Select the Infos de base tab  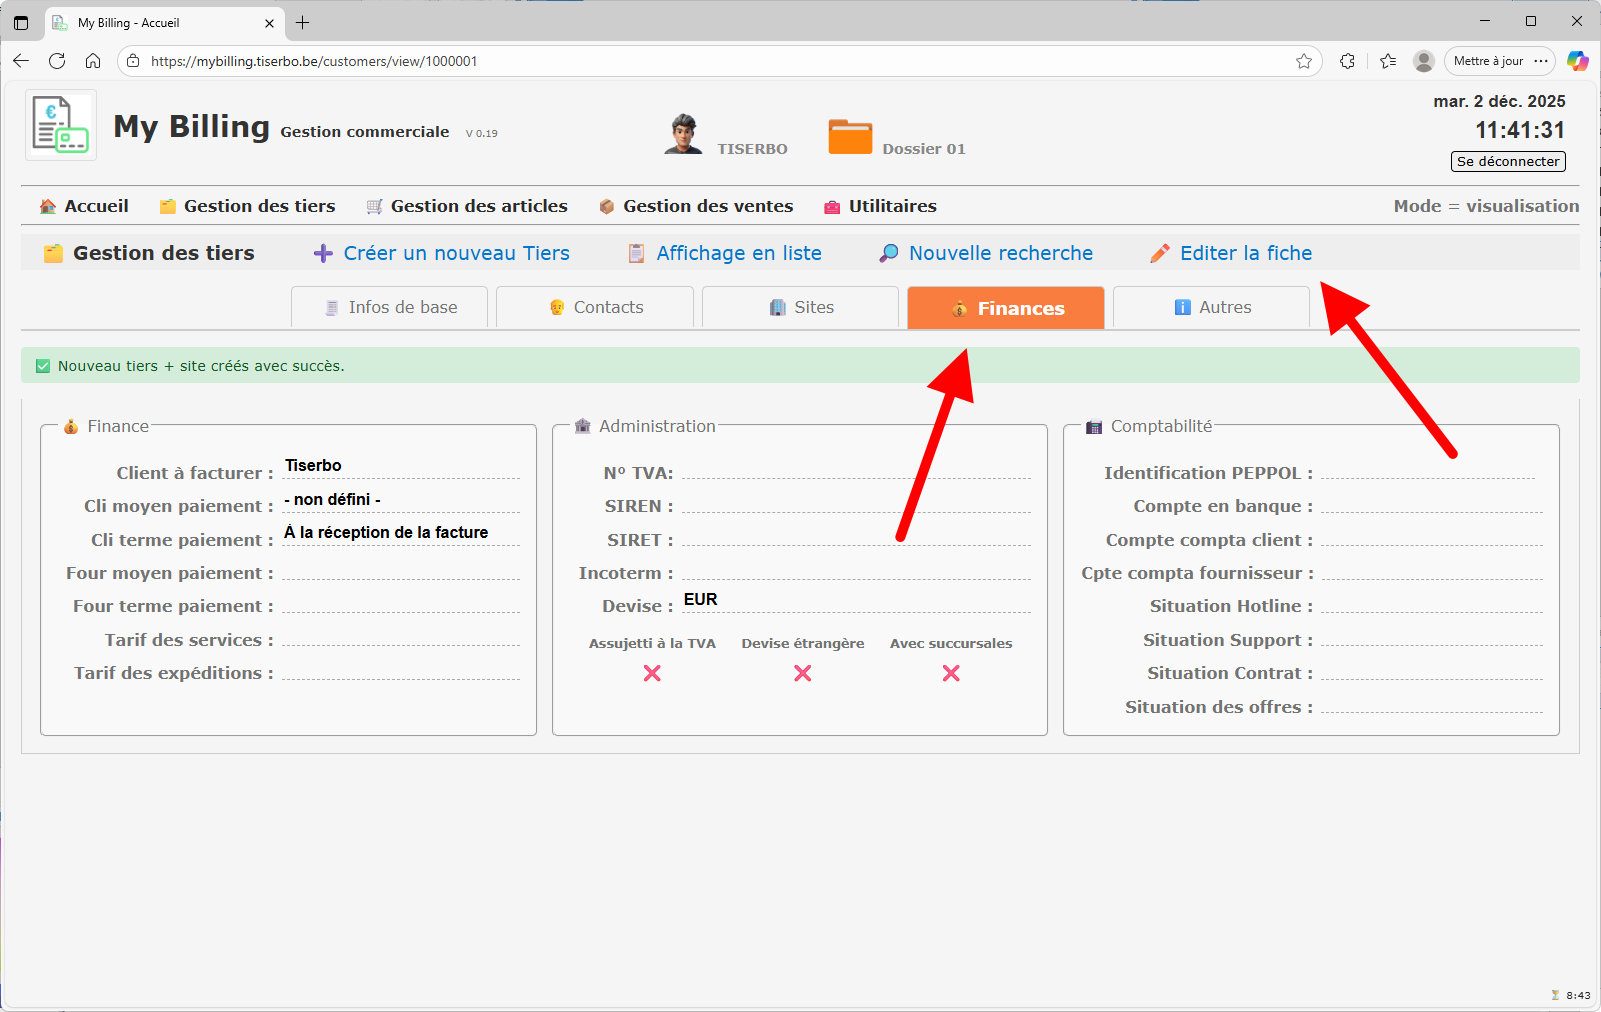tap(390, 307)
